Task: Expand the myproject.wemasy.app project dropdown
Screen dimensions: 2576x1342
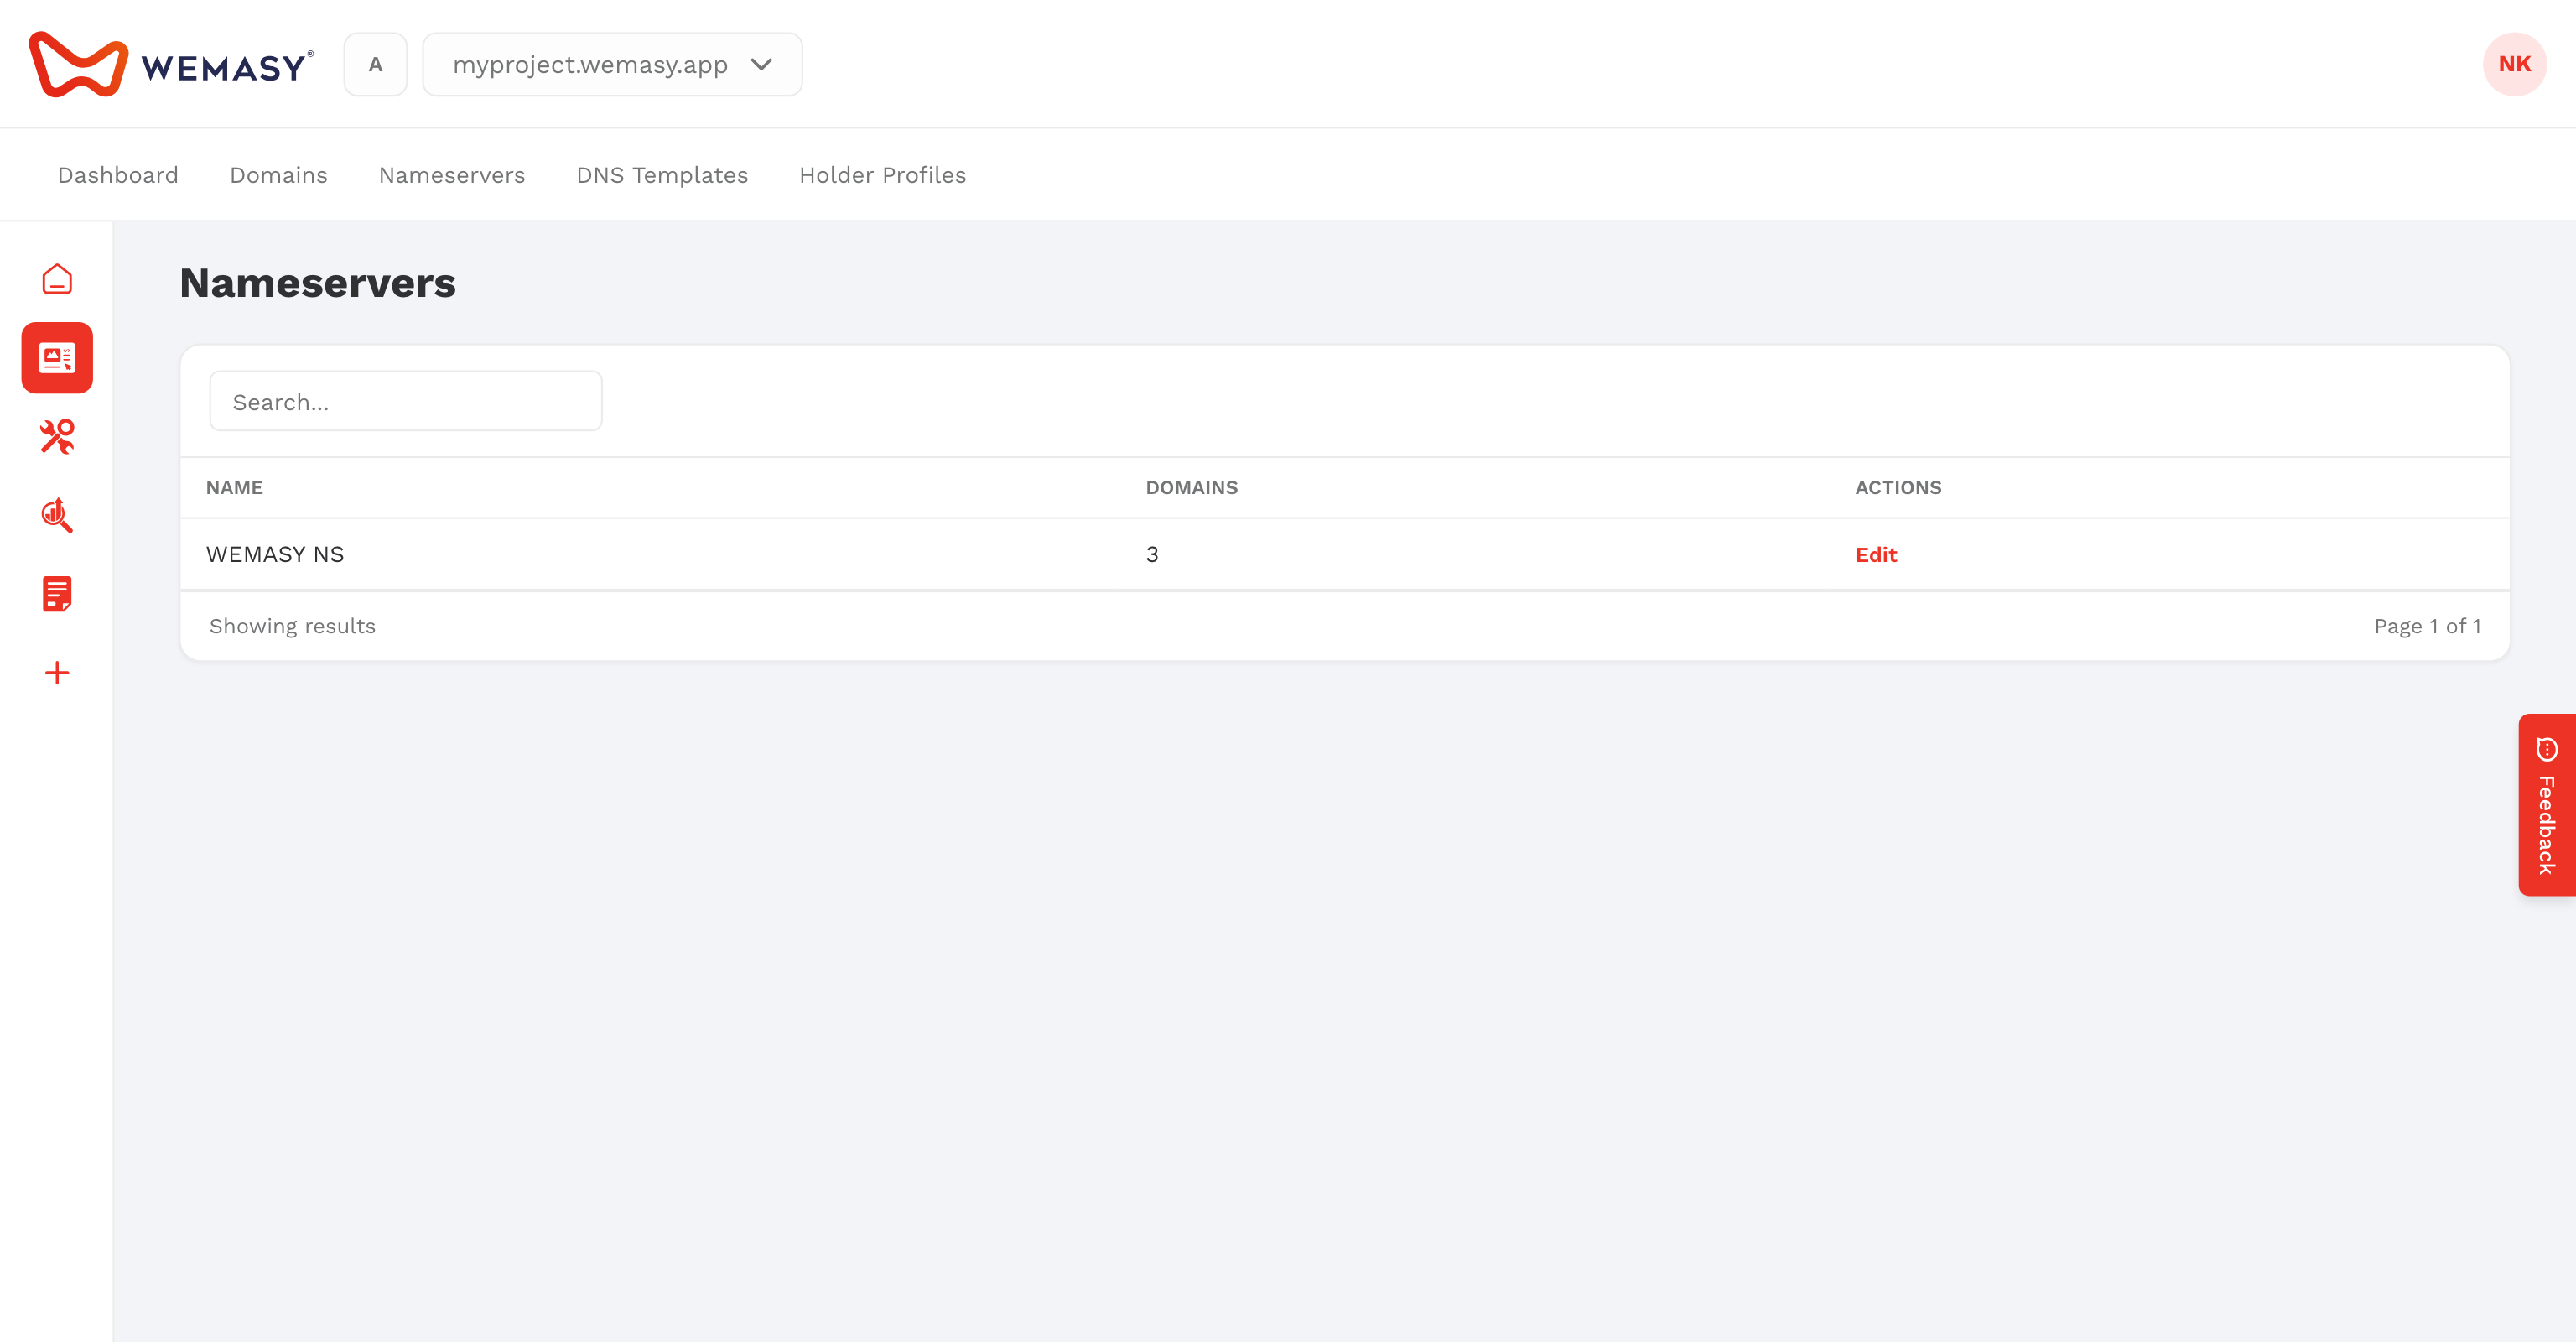Action: click(612, 65)
